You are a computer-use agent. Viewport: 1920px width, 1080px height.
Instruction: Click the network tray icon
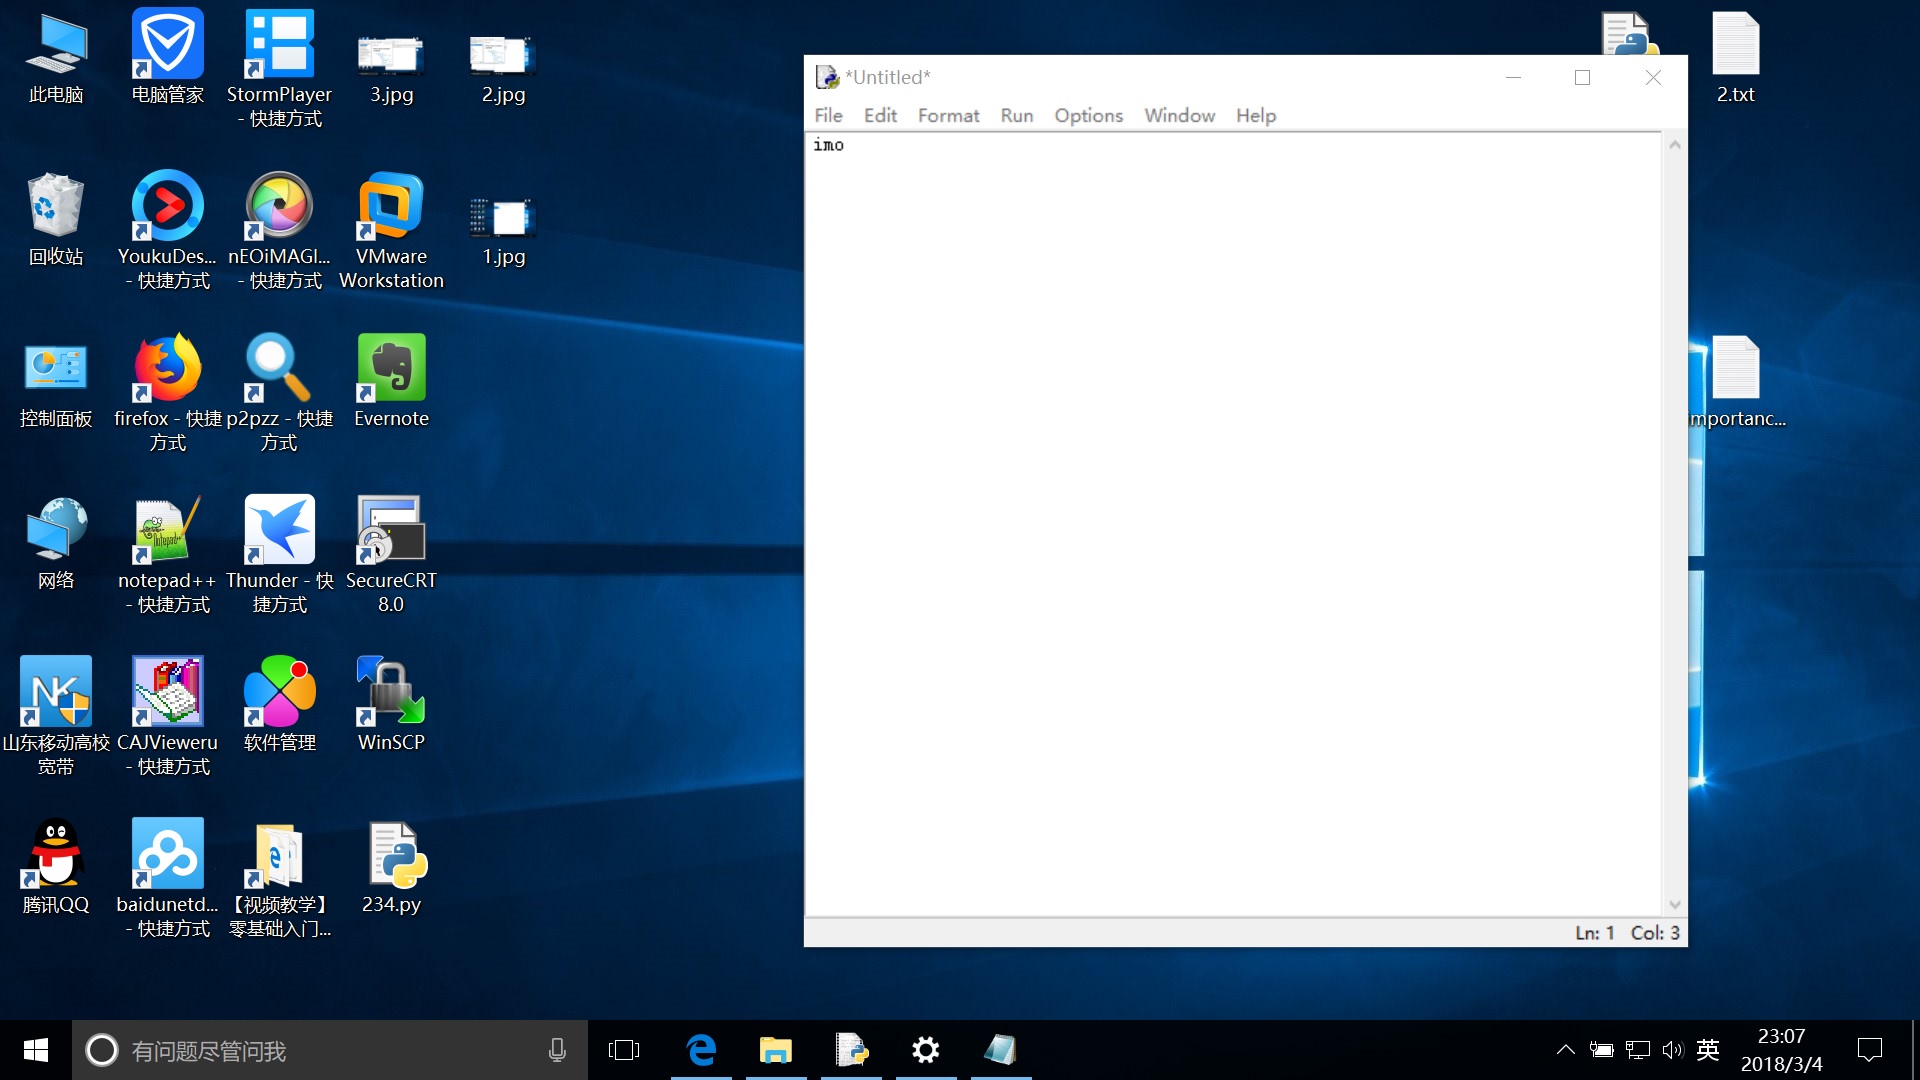[x=1638, y=1050]
